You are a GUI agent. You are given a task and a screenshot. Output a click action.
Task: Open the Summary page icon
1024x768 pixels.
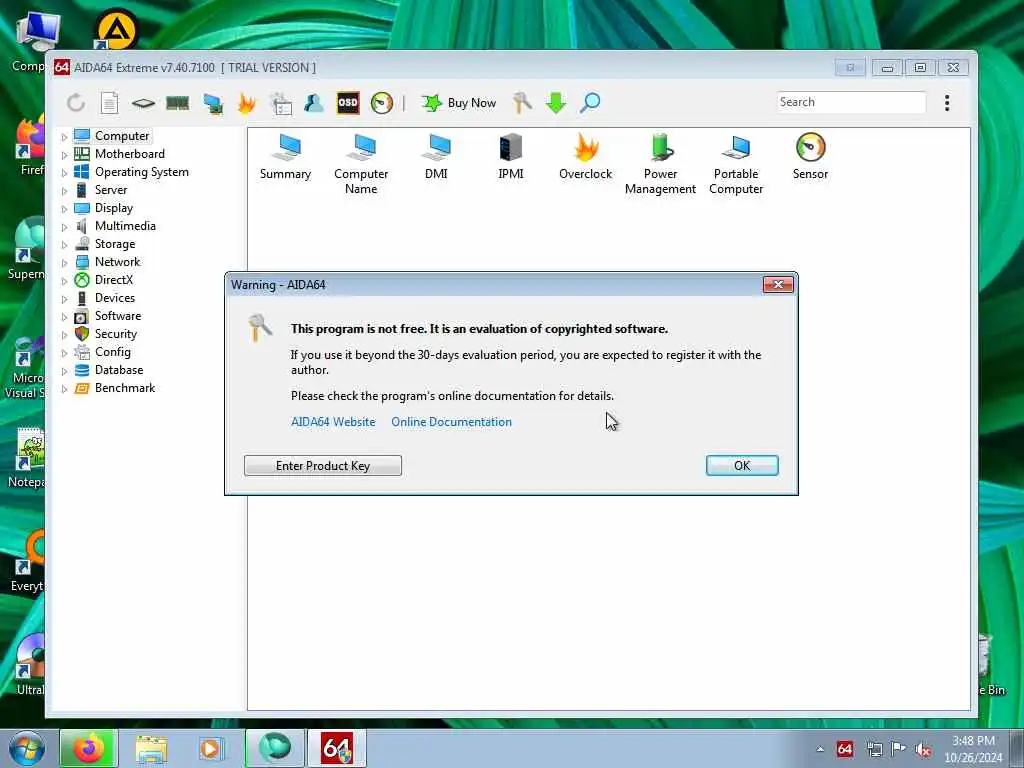pyautogui.click(x=285, y=157)
